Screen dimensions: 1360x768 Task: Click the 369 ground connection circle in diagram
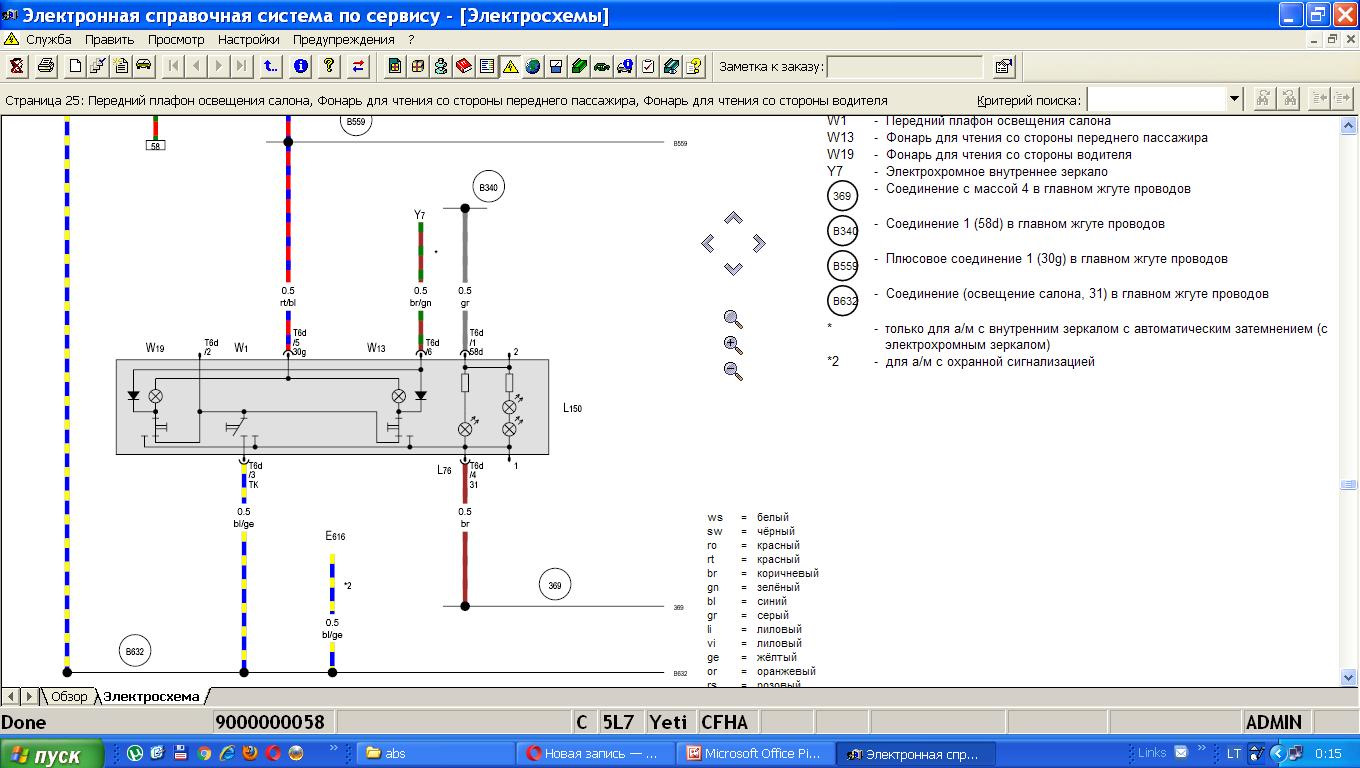pyautogui.click(x=555, y=585)
